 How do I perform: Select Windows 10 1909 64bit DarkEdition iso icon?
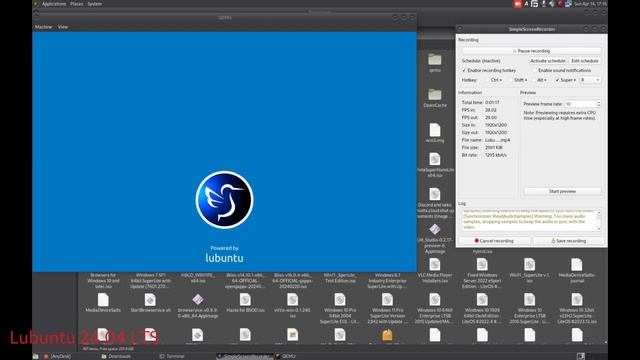pyautogui.click(x=482, y=300)
